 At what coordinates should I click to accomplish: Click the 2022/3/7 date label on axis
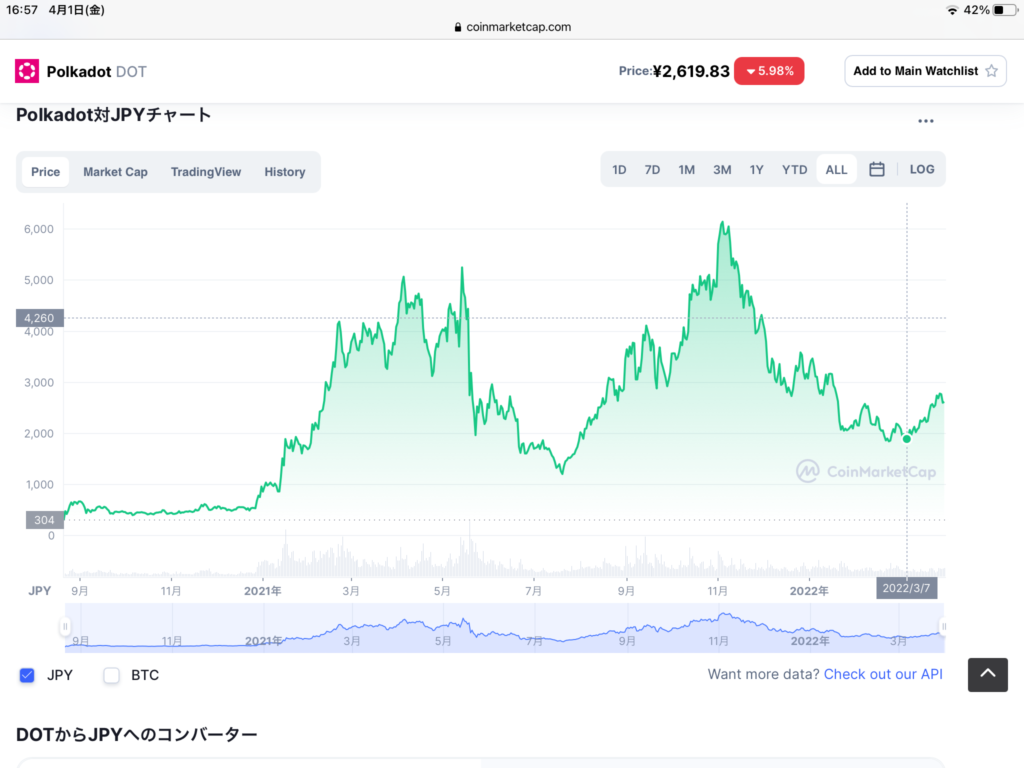906,588
